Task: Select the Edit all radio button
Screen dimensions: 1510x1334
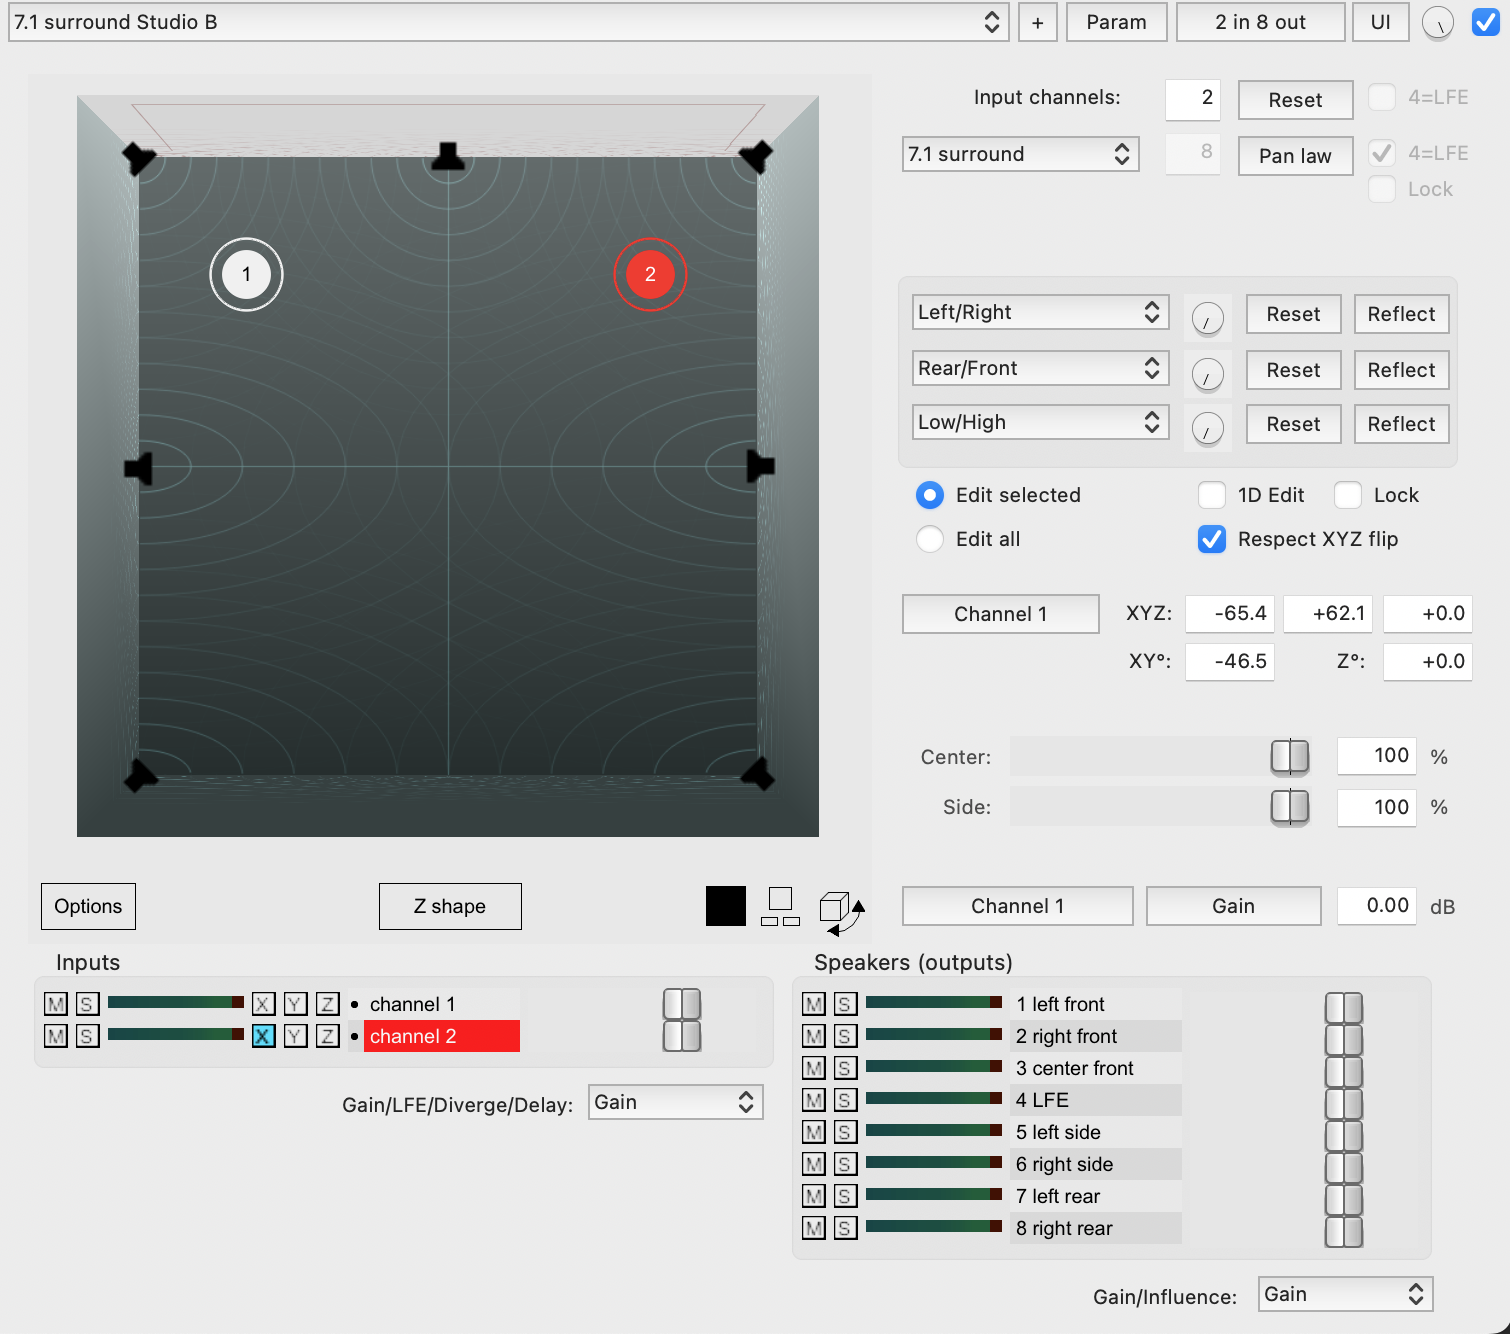Action: (x=930, y=539)
